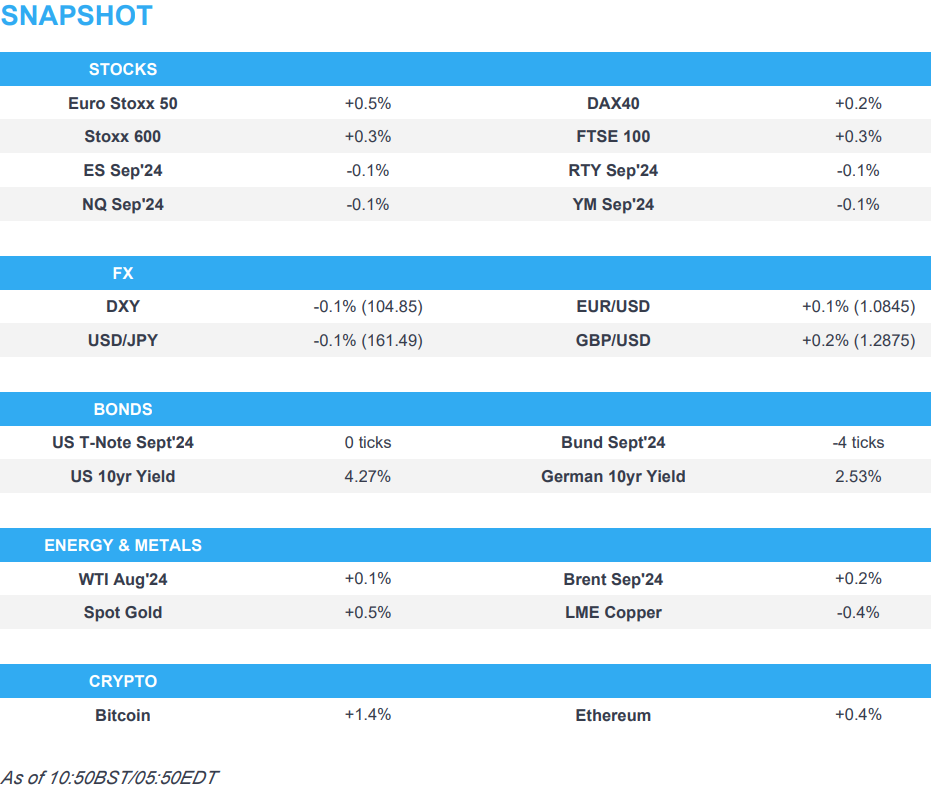Select the LME Copper value -0.4%

(x=858, y=613)
